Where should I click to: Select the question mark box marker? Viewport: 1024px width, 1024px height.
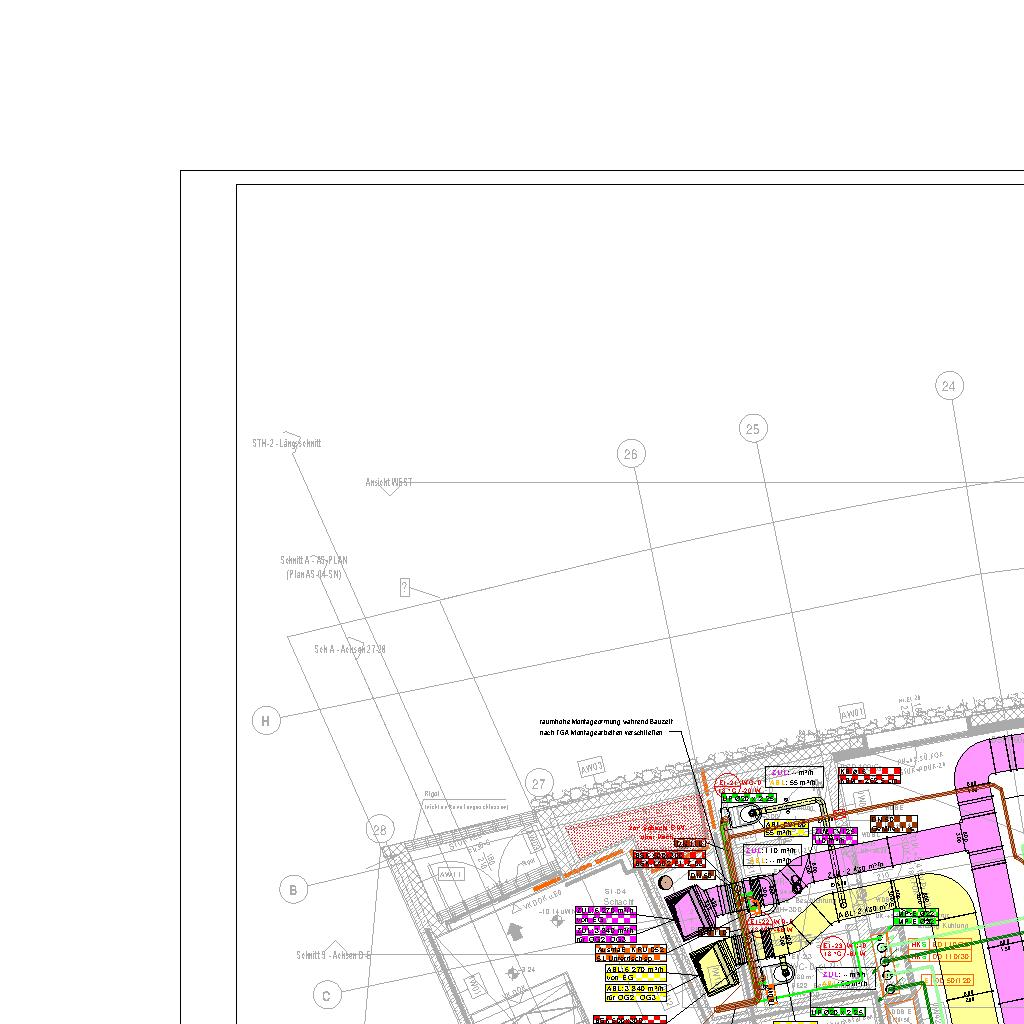[x=404, y=587]
